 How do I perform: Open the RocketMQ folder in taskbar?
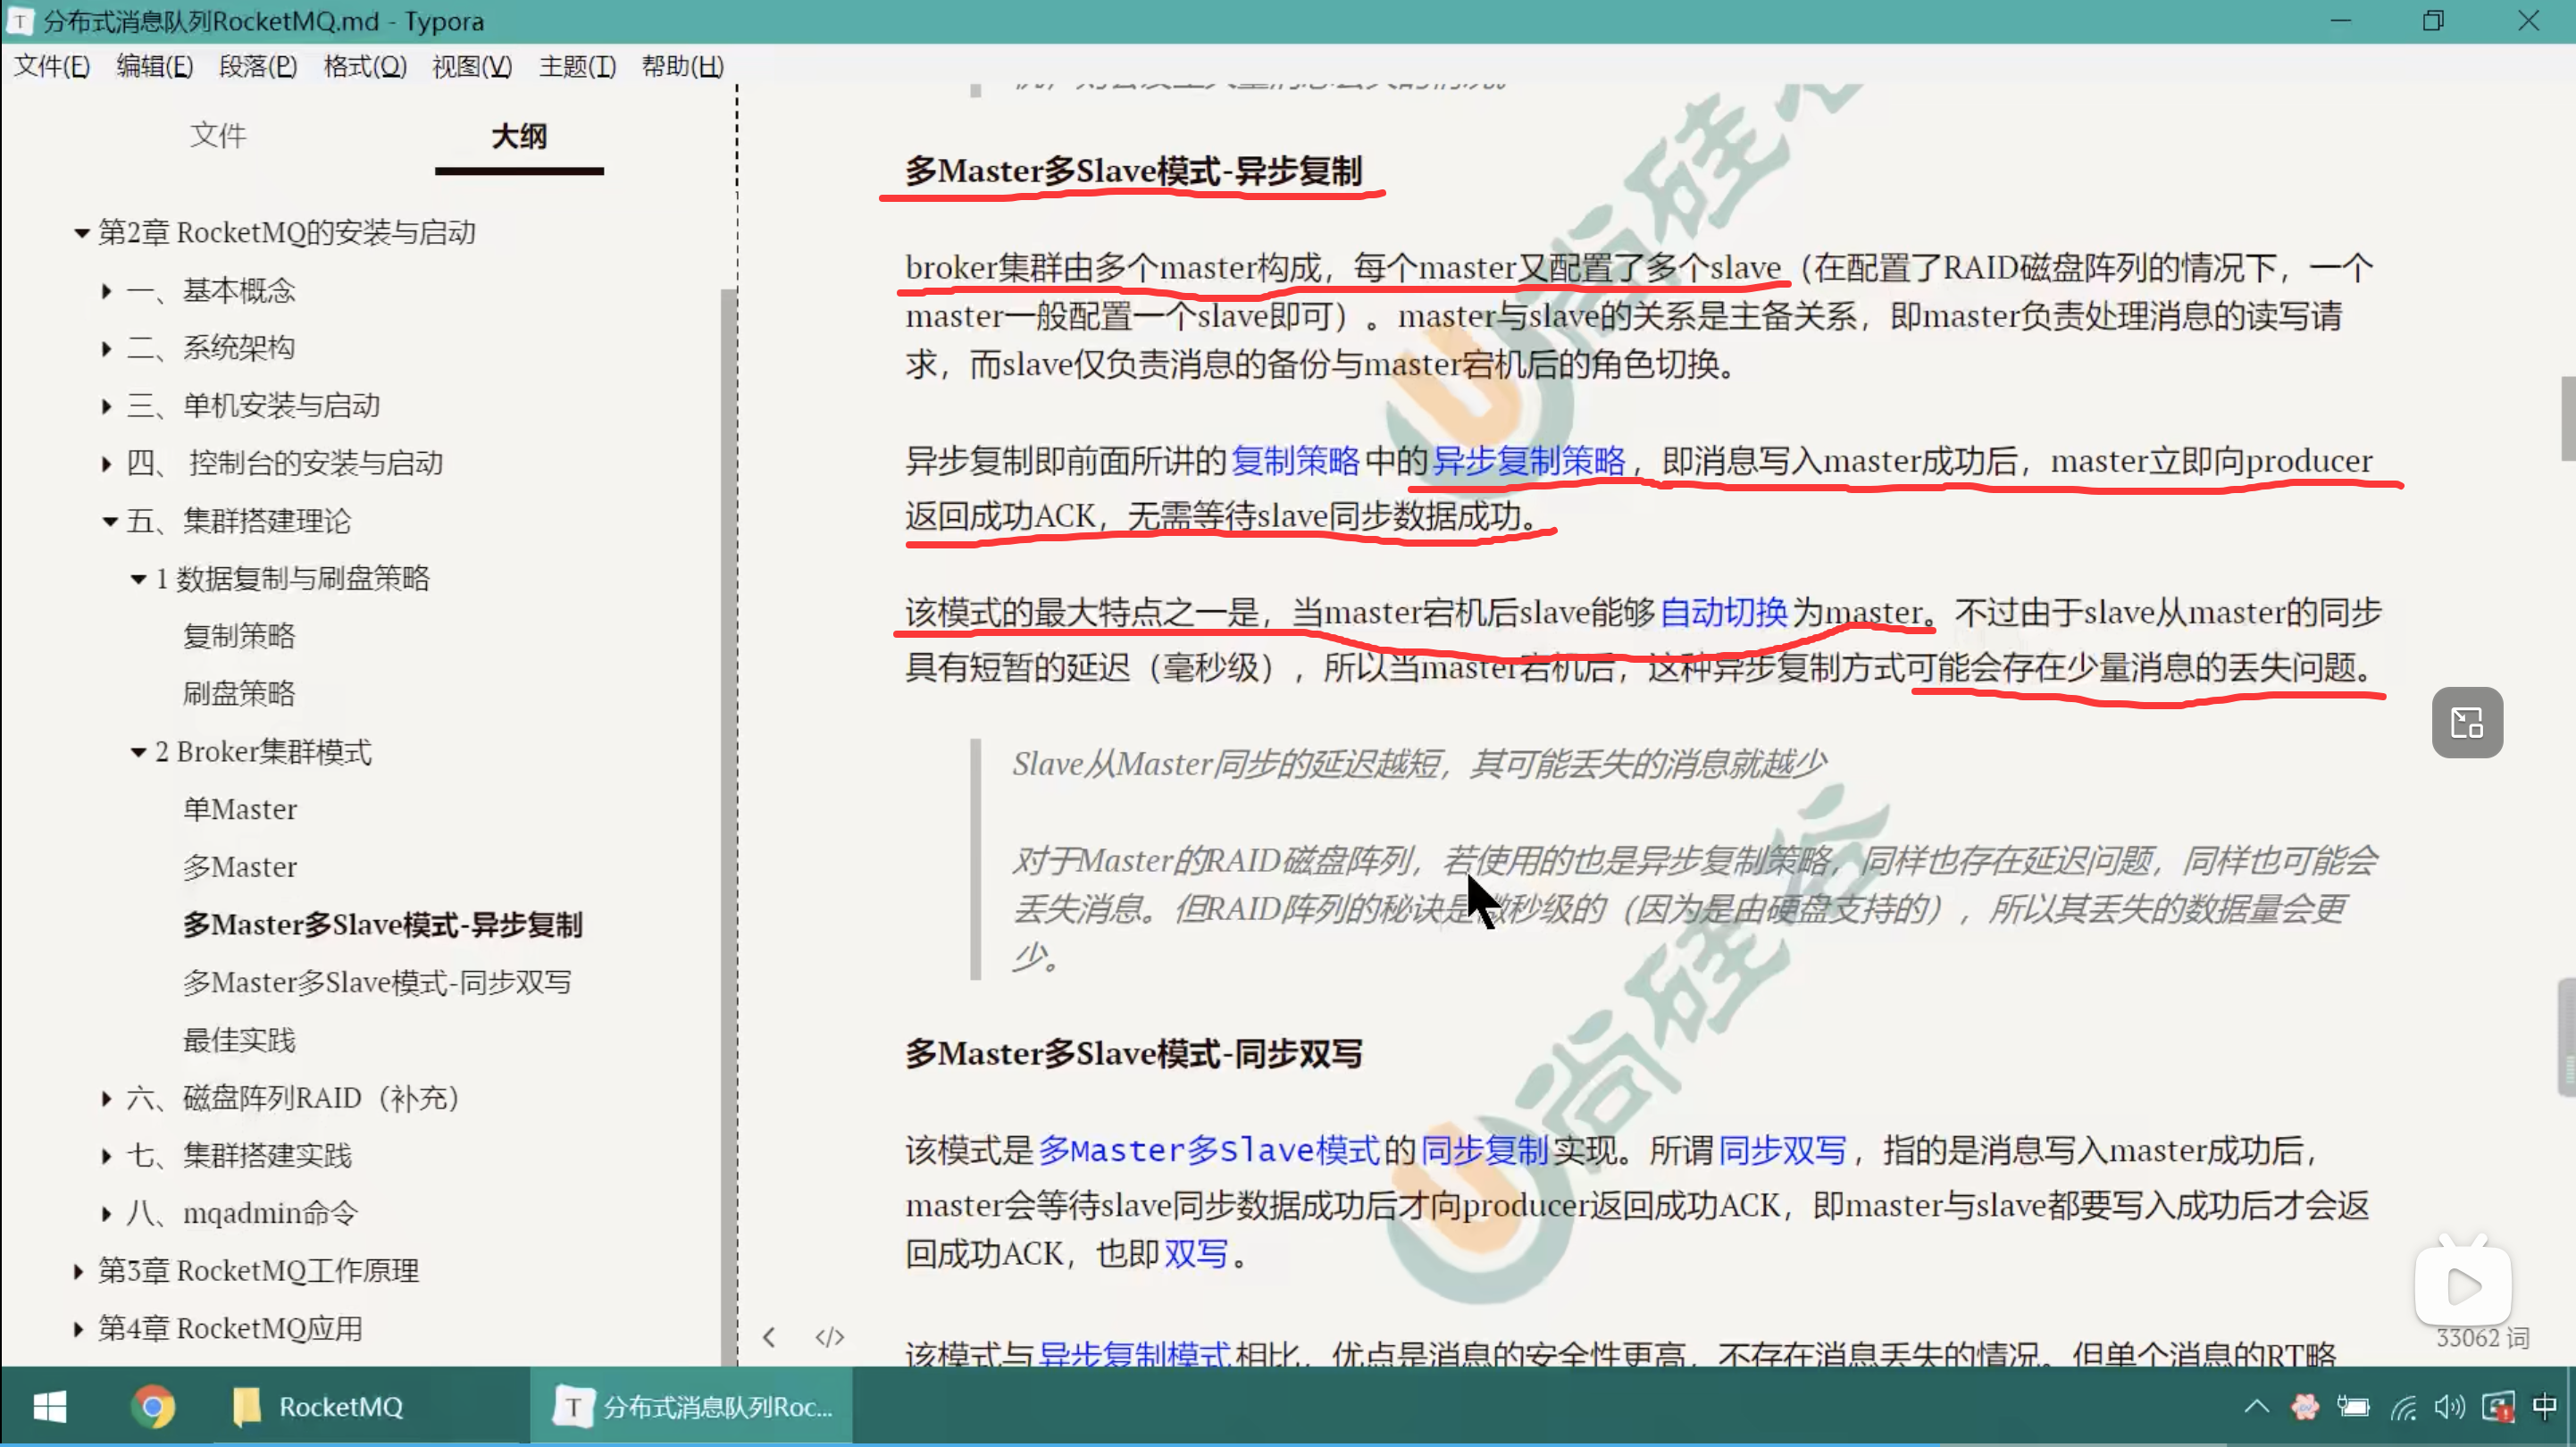click(x=318, y=1407)
